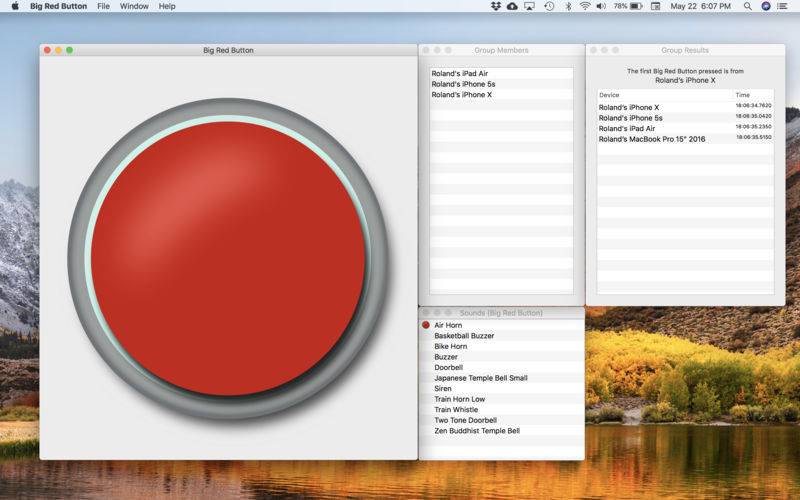Click the battery 78% indicator
This screenshot has height=500, width=800.
tap(628, 6)
